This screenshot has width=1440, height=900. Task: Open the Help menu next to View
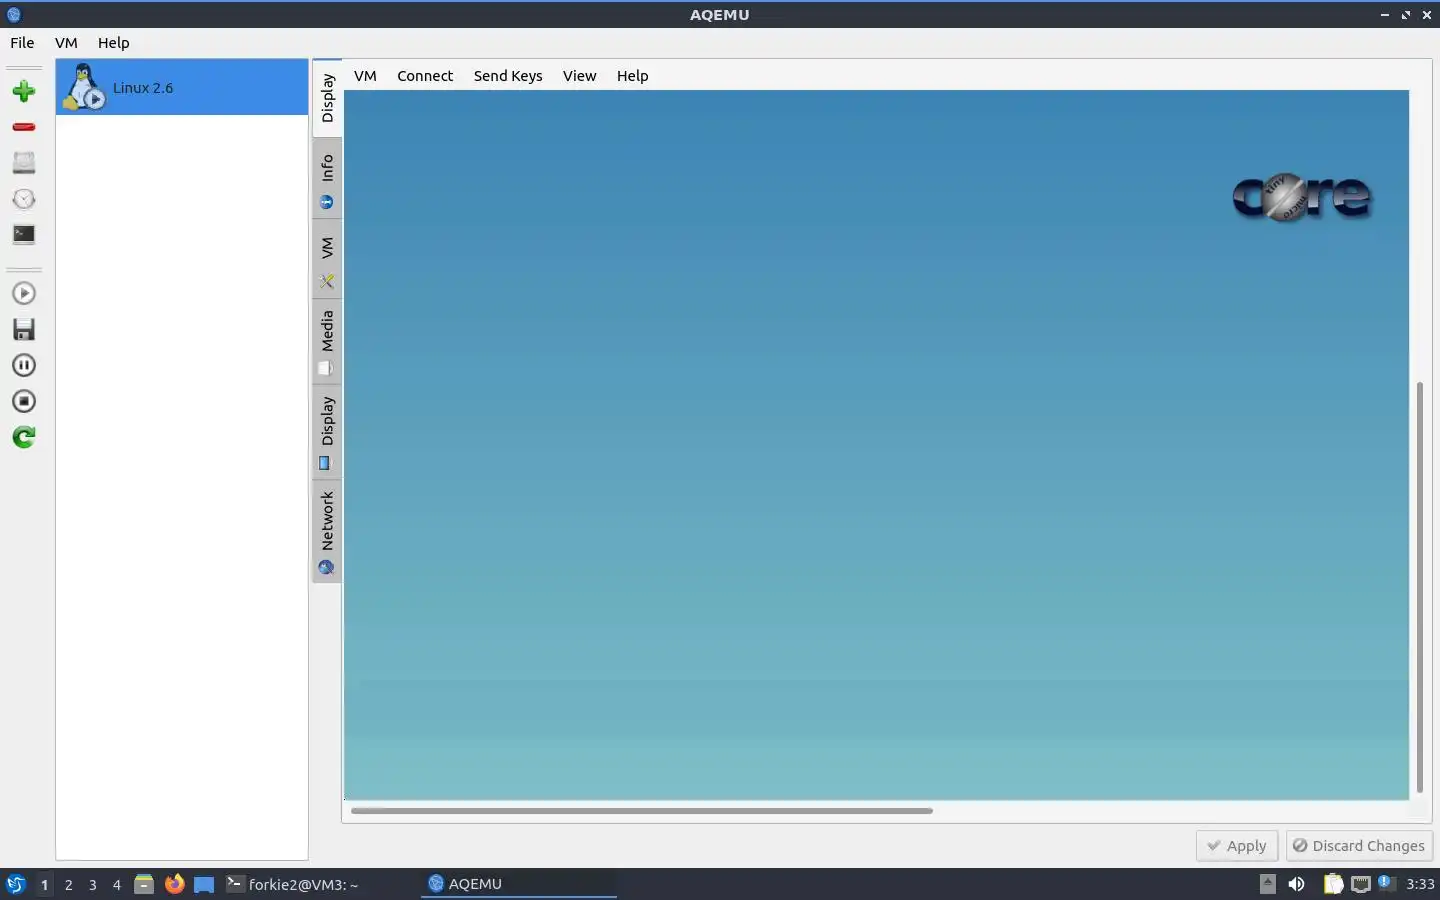pyautogui.click(x=632, y=76)
